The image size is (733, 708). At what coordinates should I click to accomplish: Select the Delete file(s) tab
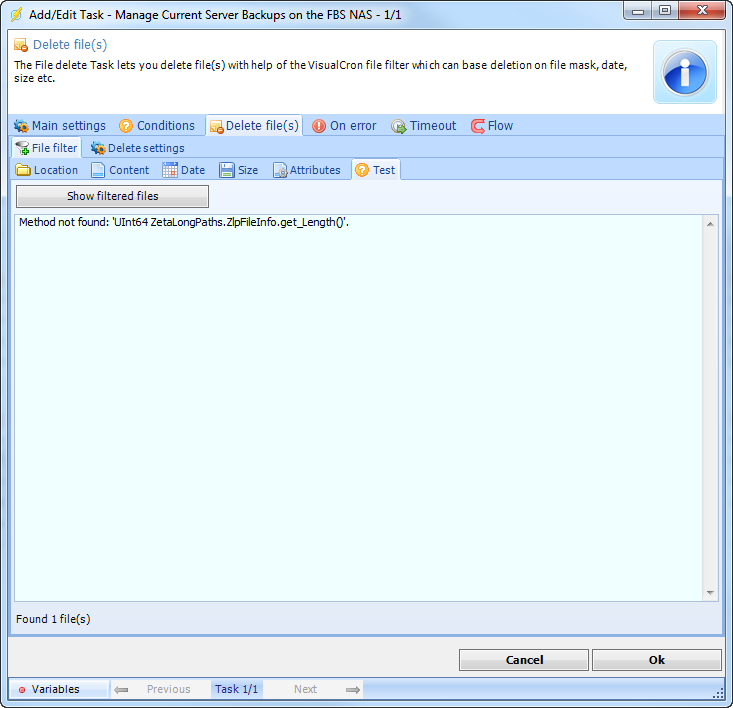(x=254, y=126)
